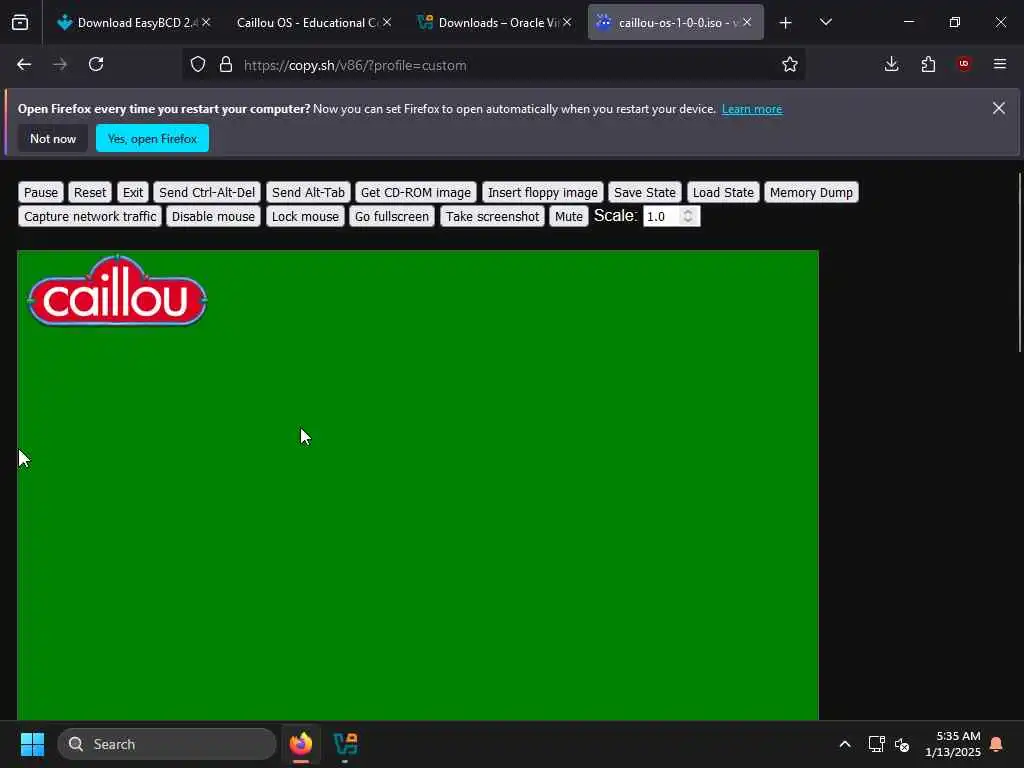Create a Memory Dump
This screenshot has height=768, width=1024.
pyautogui.click(x=811, y=193)
